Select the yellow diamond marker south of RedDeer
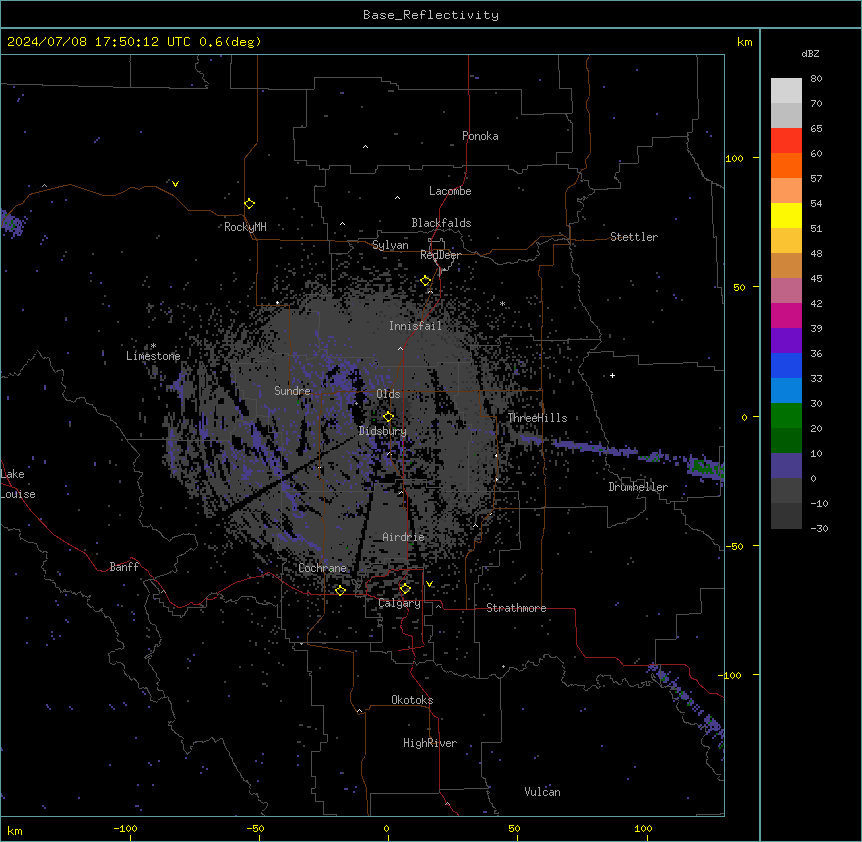 tap(426, 281)
